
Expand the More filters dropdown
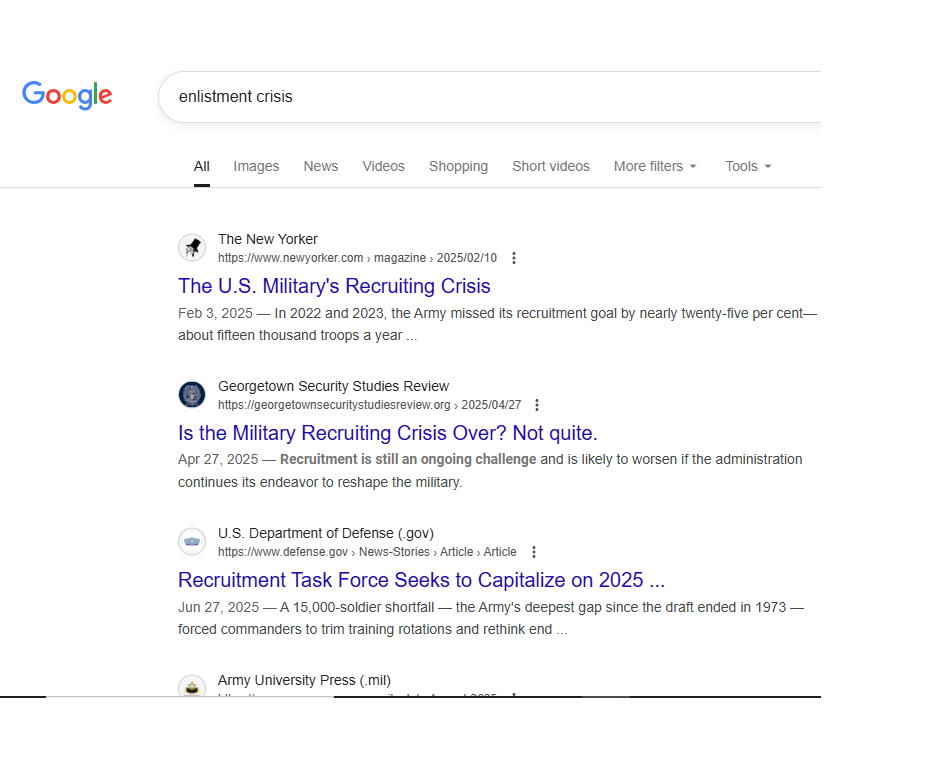tap(655, 166)
